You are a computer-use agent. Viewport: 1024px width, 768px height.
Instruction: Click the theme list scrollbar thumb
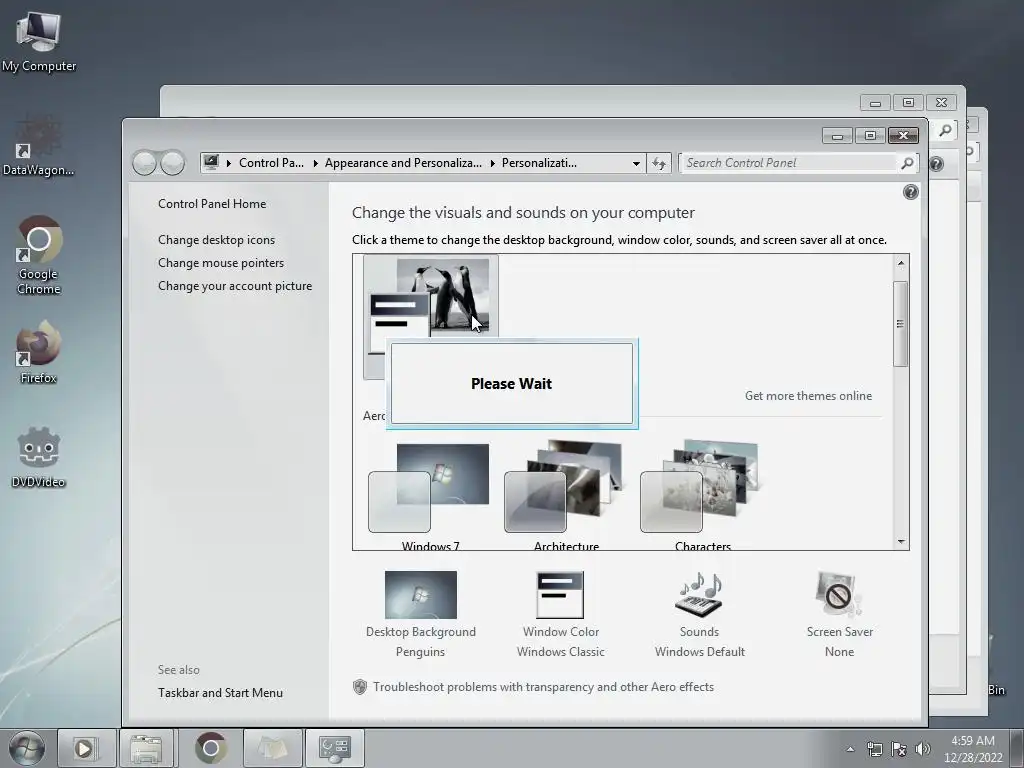coord(901,324)
